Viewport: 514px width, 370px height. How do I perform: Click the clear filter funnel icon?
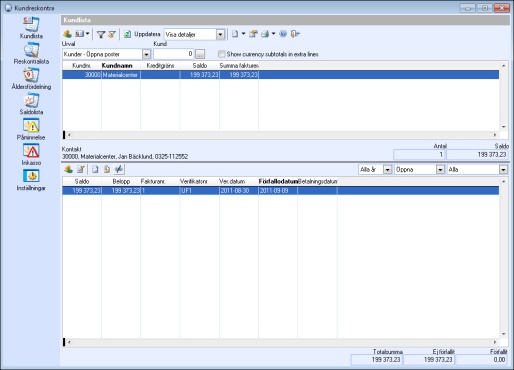(x=112, y=34)
